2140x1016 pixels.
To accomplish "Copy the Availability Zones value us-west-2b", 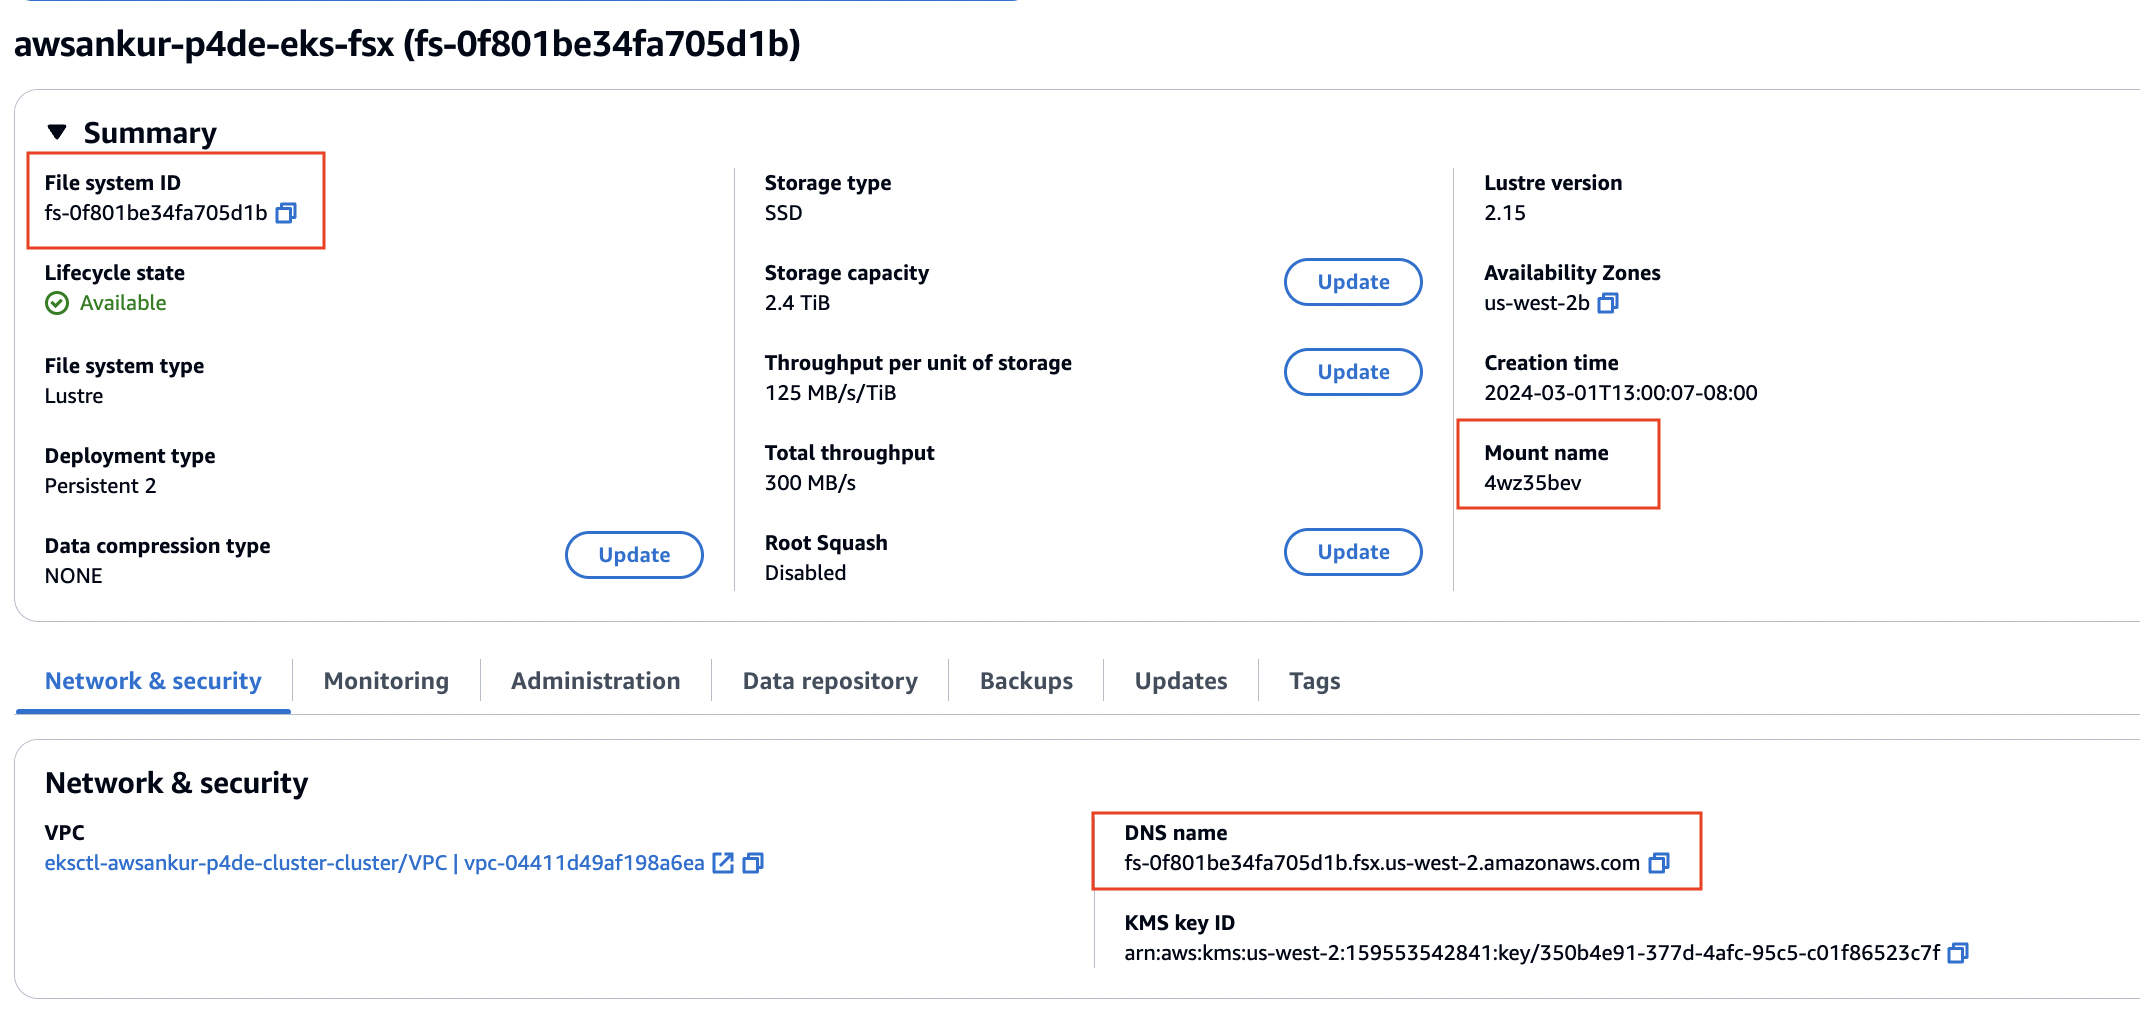I will click(1607, 303).
